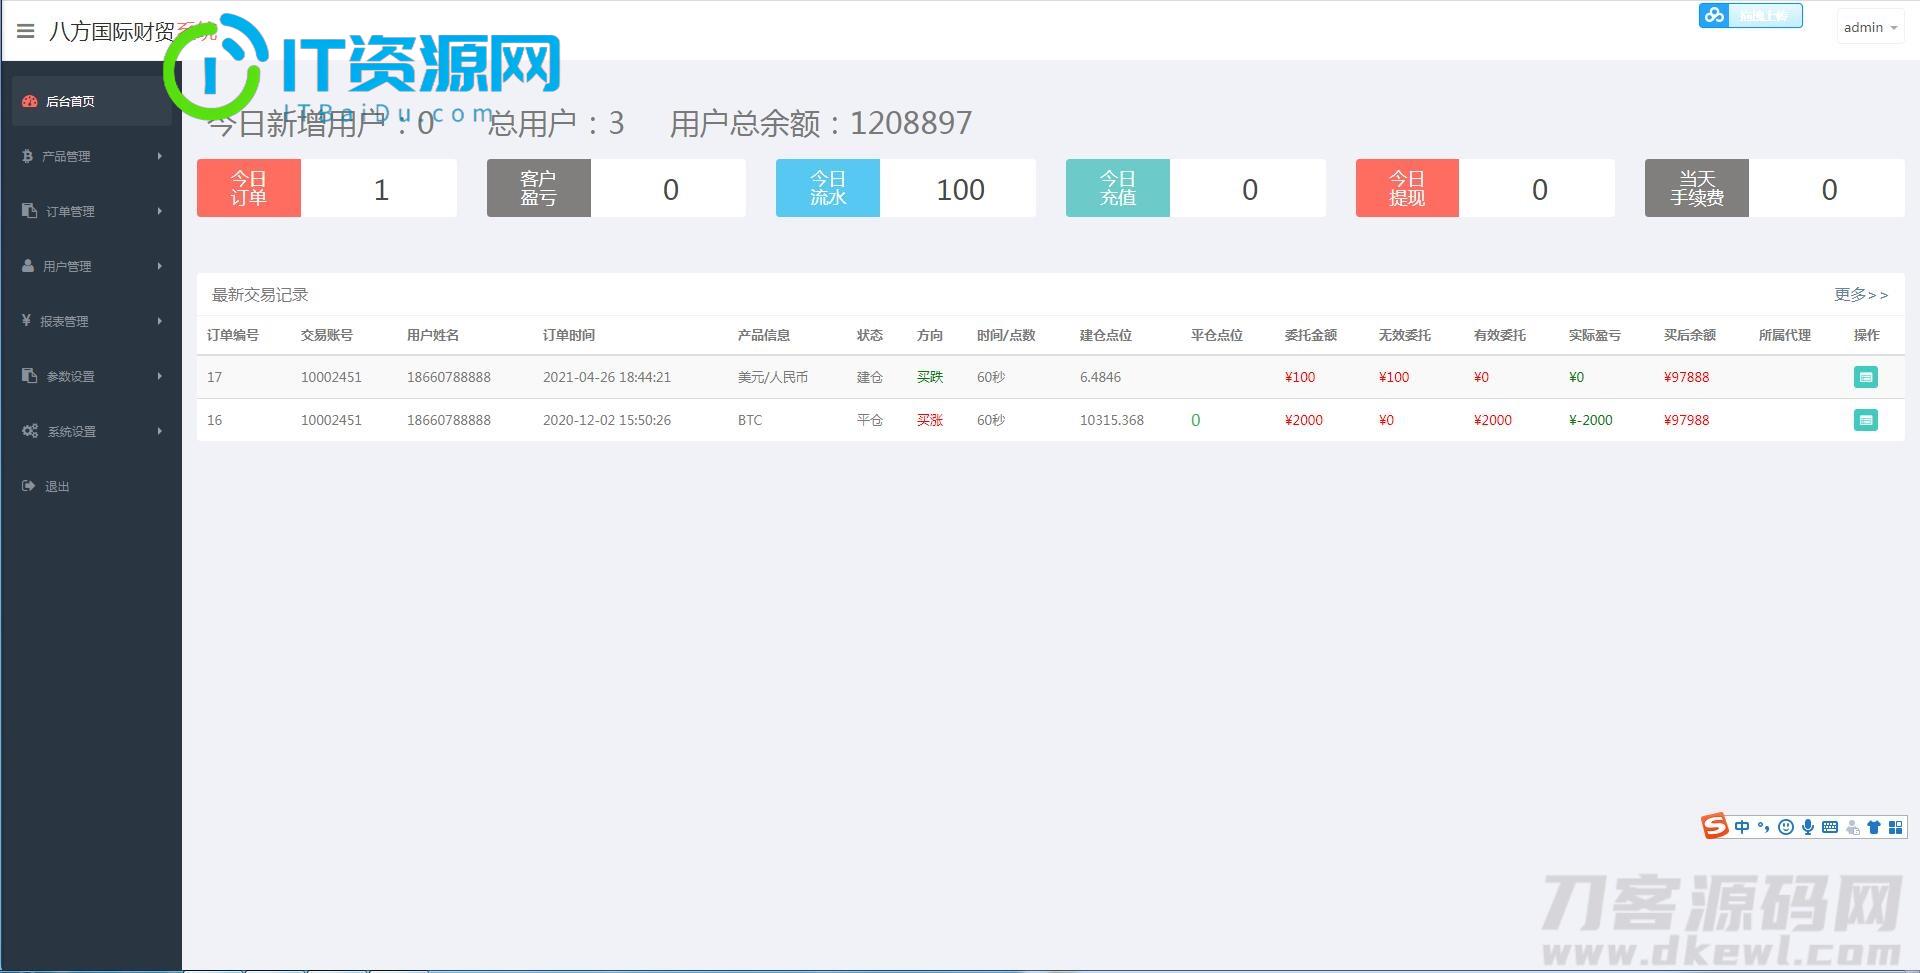Click the BTC product cell
Image resolution: width=1920 pixels, height=973 pixels.
pyautogui.click(x=750, y=420)
